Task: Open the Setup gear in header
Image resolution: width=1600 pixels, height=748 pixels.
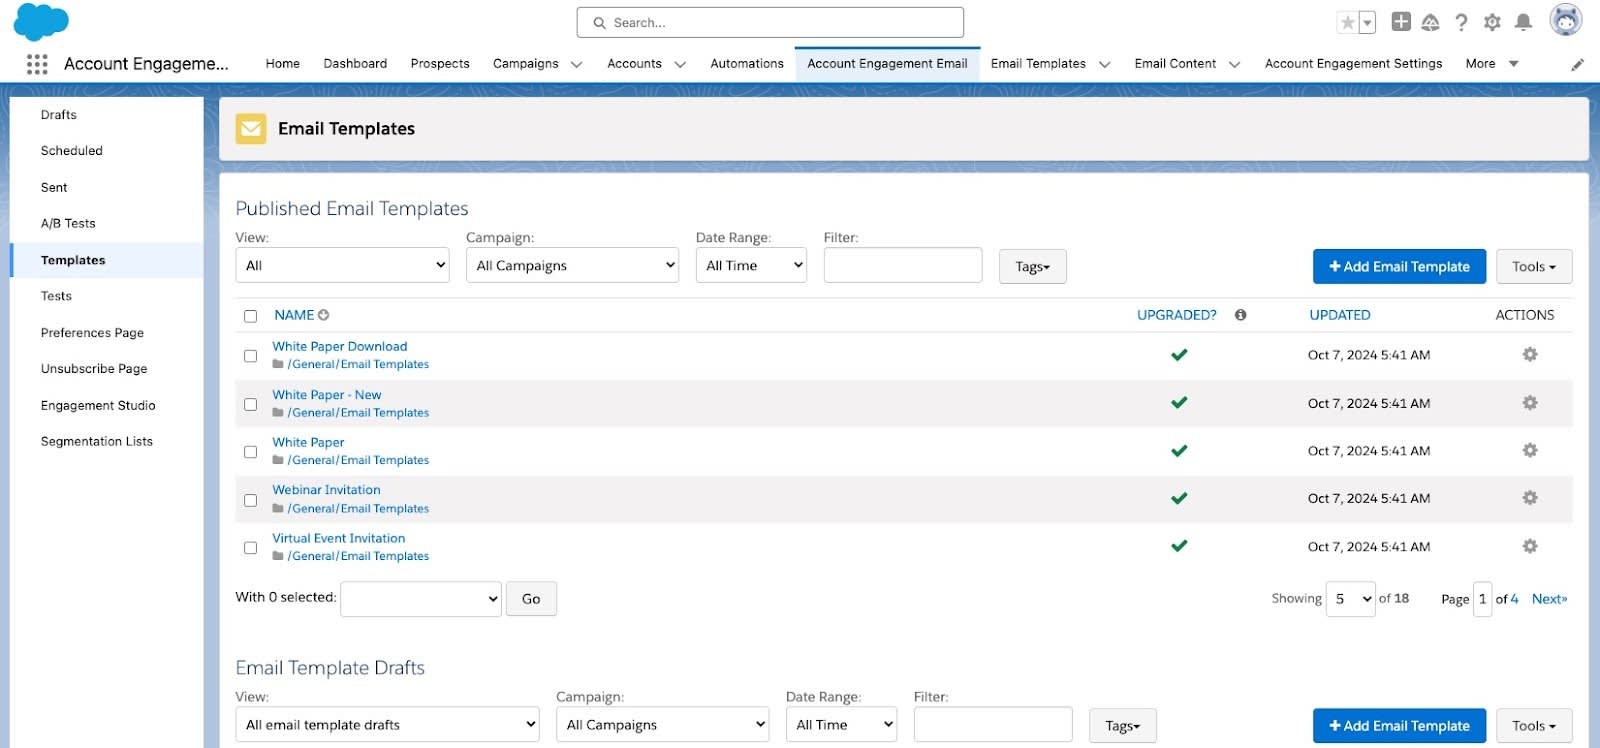Action: pyautogui.click(x=1492, y=22)
